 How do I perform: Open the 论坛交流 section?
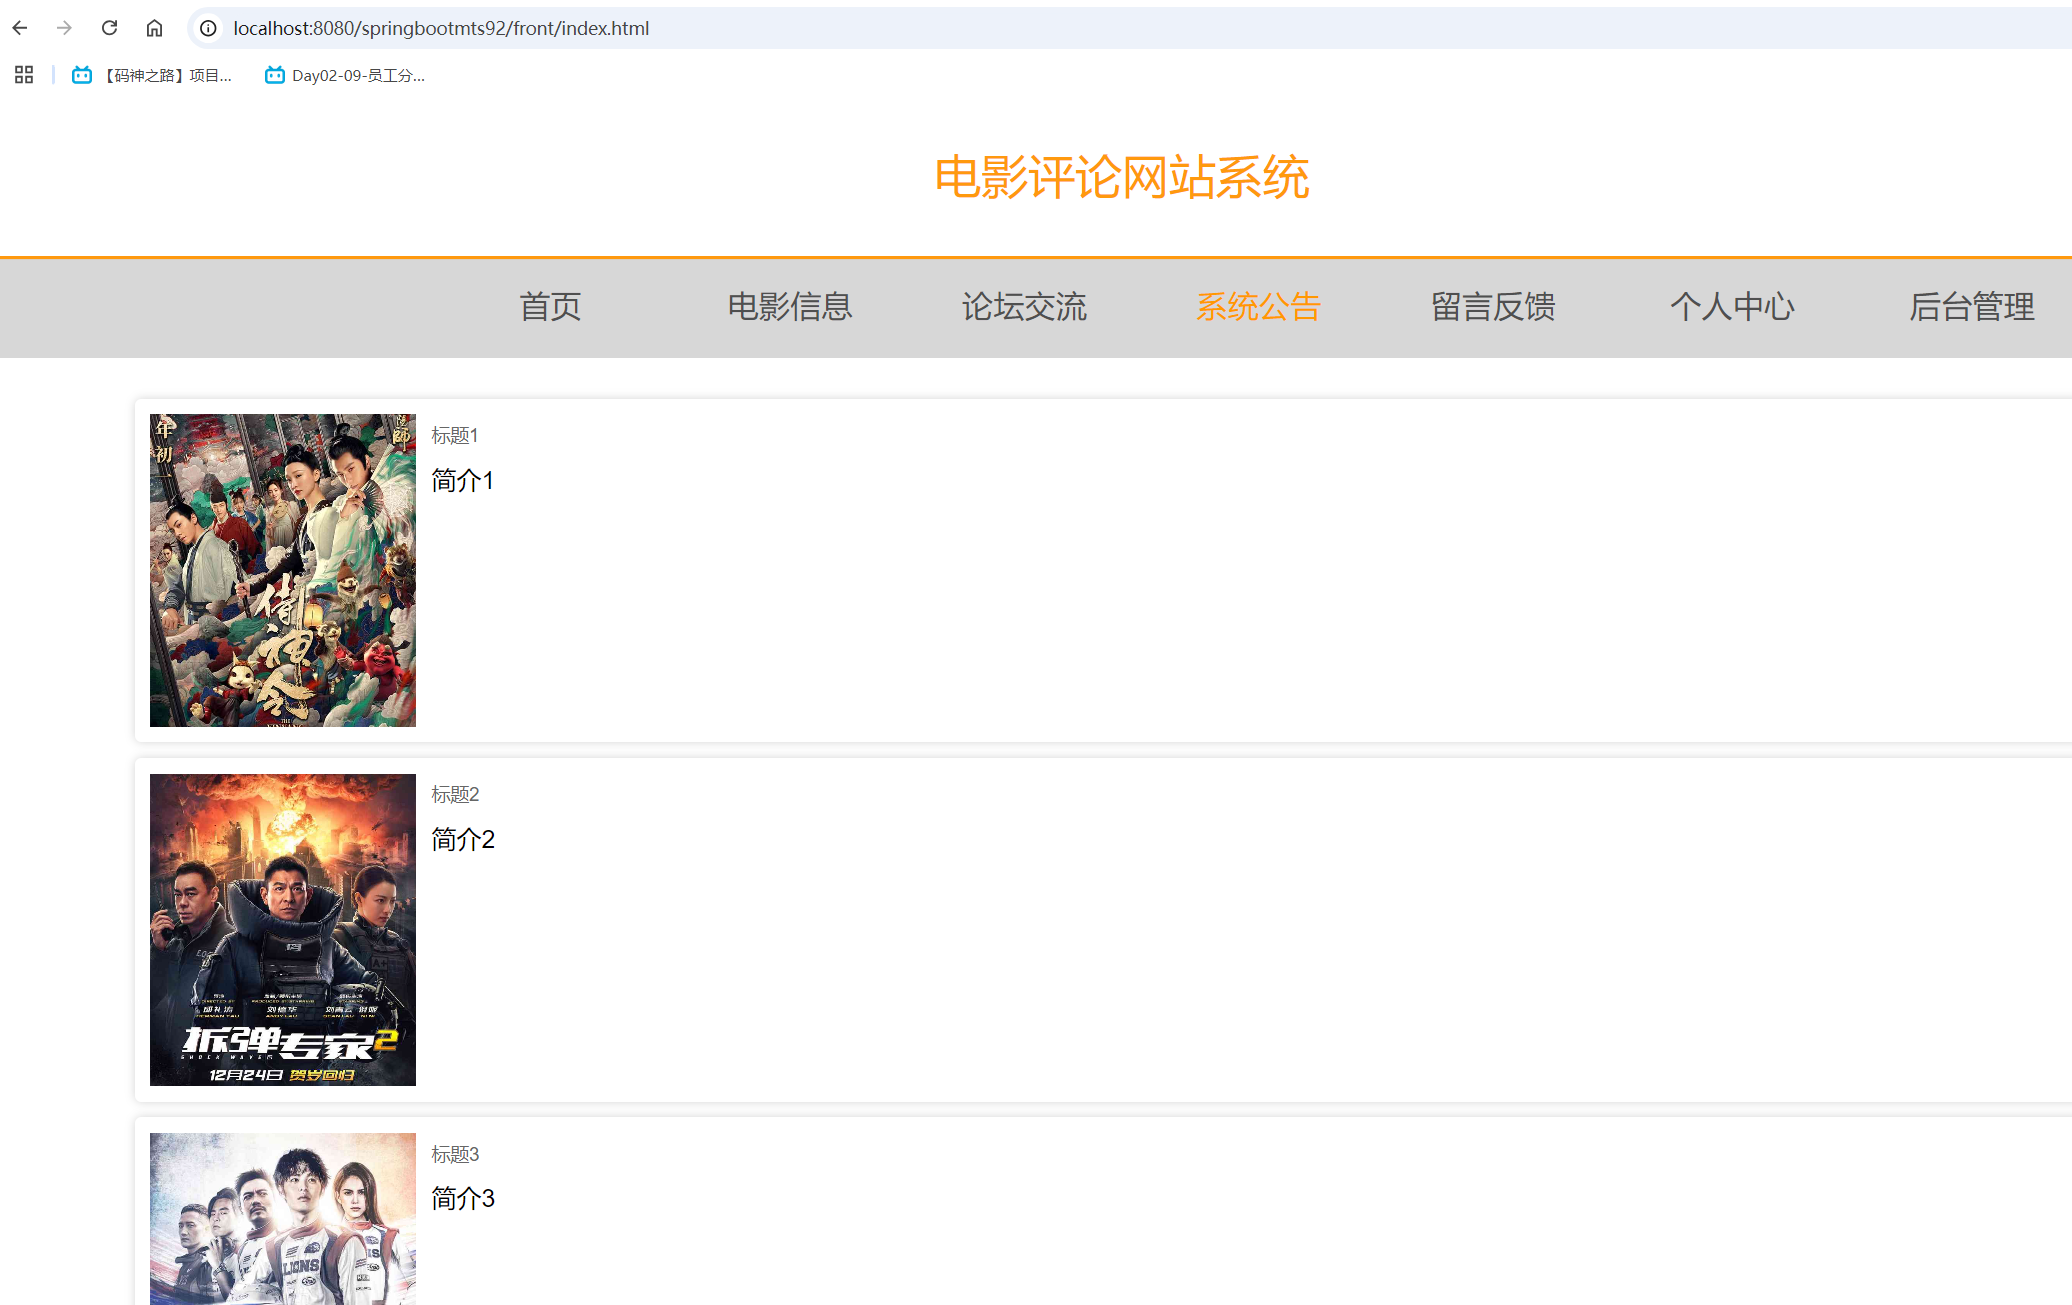coord(1024,307)
